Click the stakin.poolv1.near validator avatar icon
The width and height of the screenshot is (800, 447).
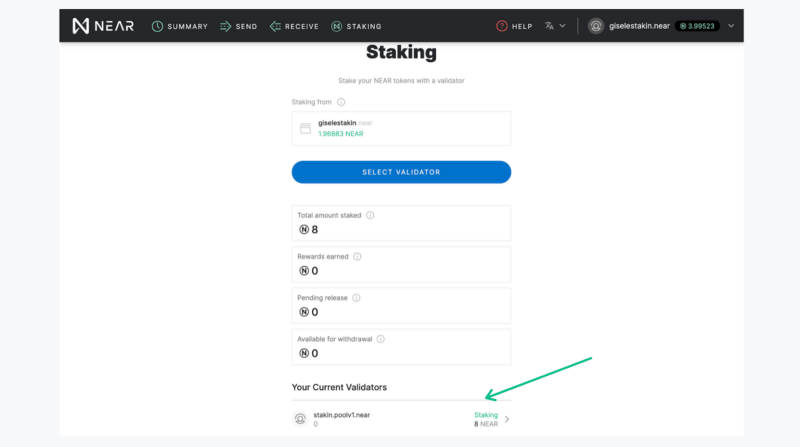pyautogui.click(x=300, y=419)
